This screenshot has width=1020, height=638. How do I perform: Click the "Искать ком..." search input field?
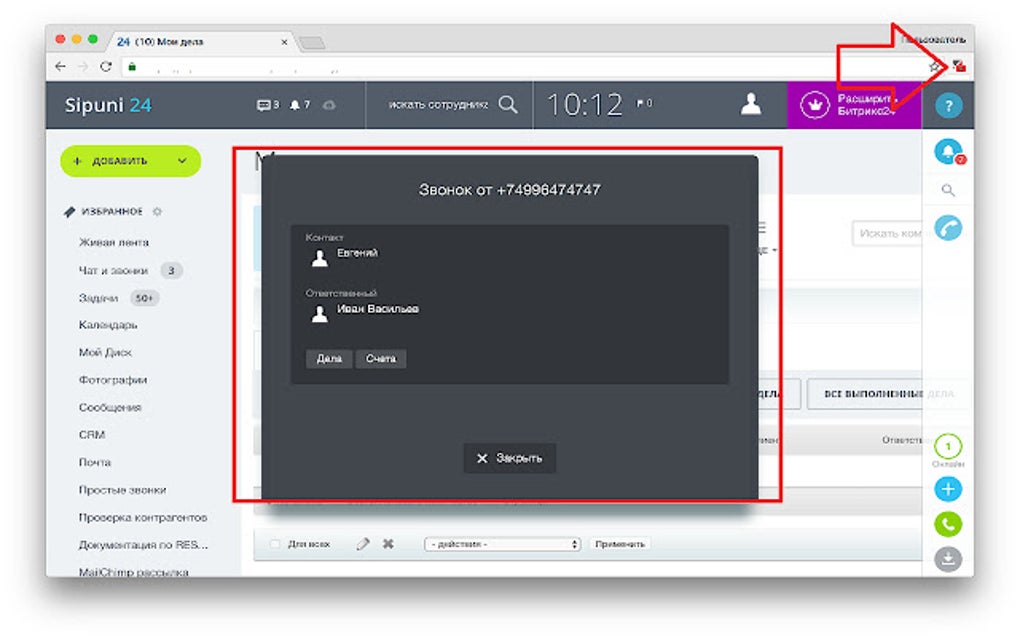tap(887, 233)
